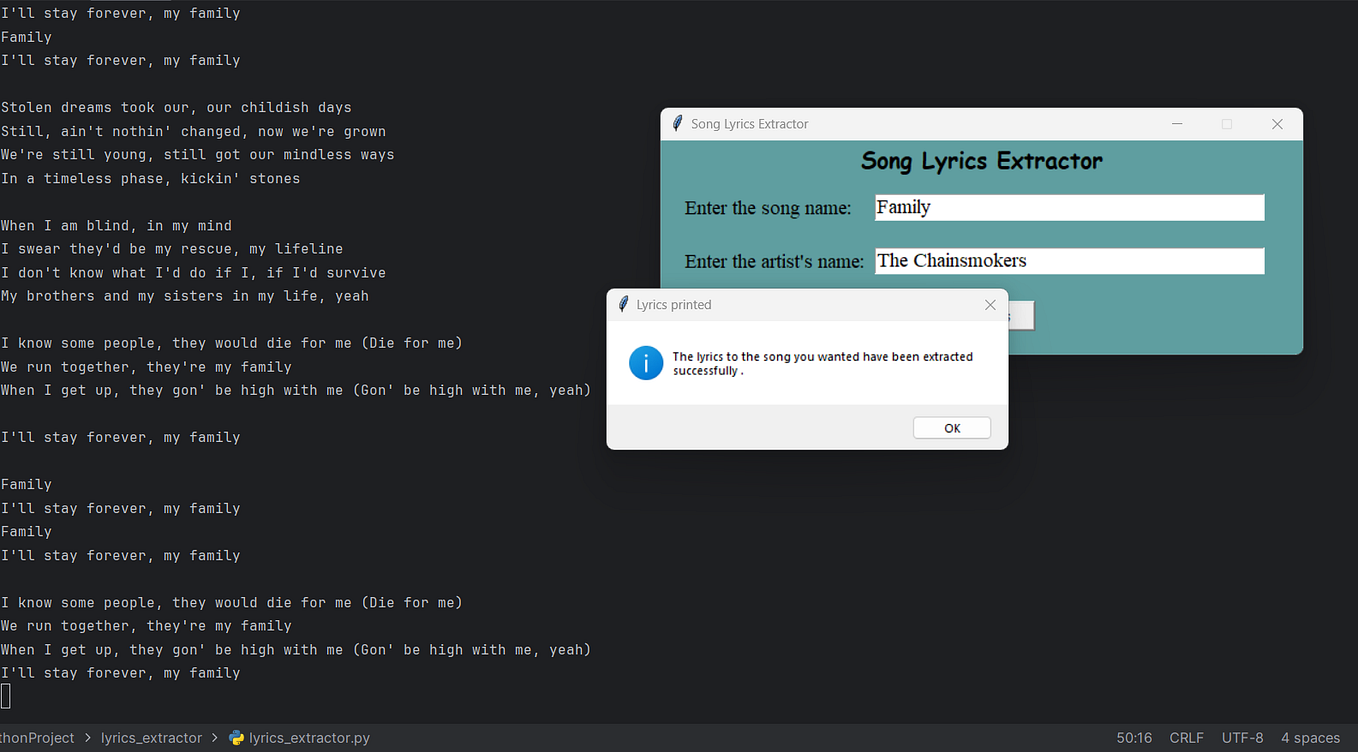1358x752 pixels.
Task: Click the Song Lyrics Extractor heading text
Action: 981,160
